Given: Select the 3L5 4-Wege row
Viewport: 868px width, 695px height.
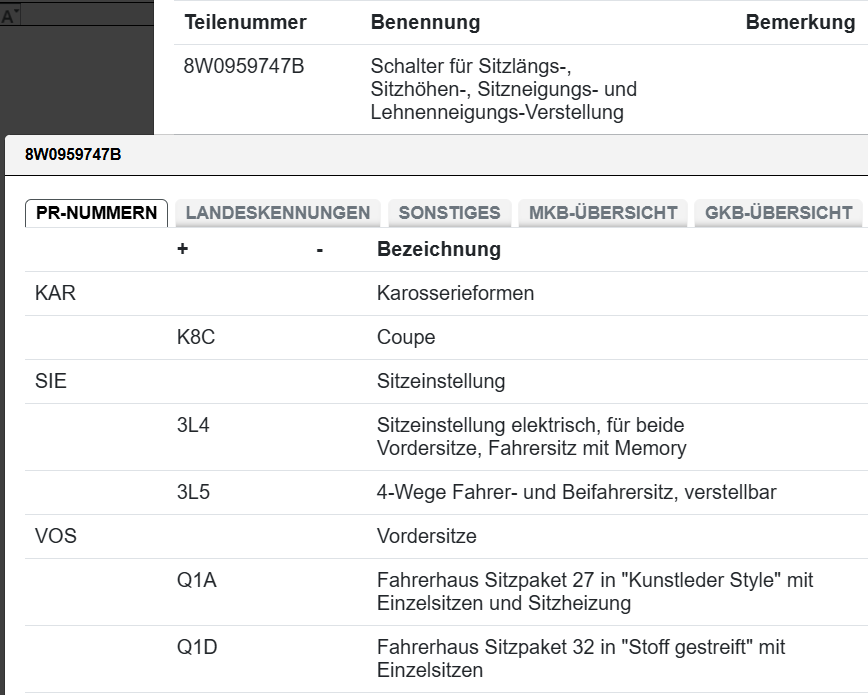Looking at the screenshot, I should (446, 492).
